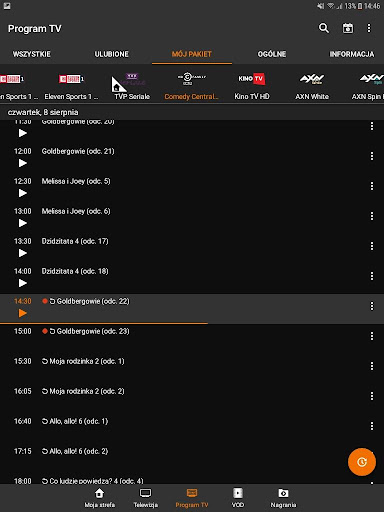This screenshot has height=512, width=384.
Task: Open the search magnifier icon
Action: pos(324,28)
